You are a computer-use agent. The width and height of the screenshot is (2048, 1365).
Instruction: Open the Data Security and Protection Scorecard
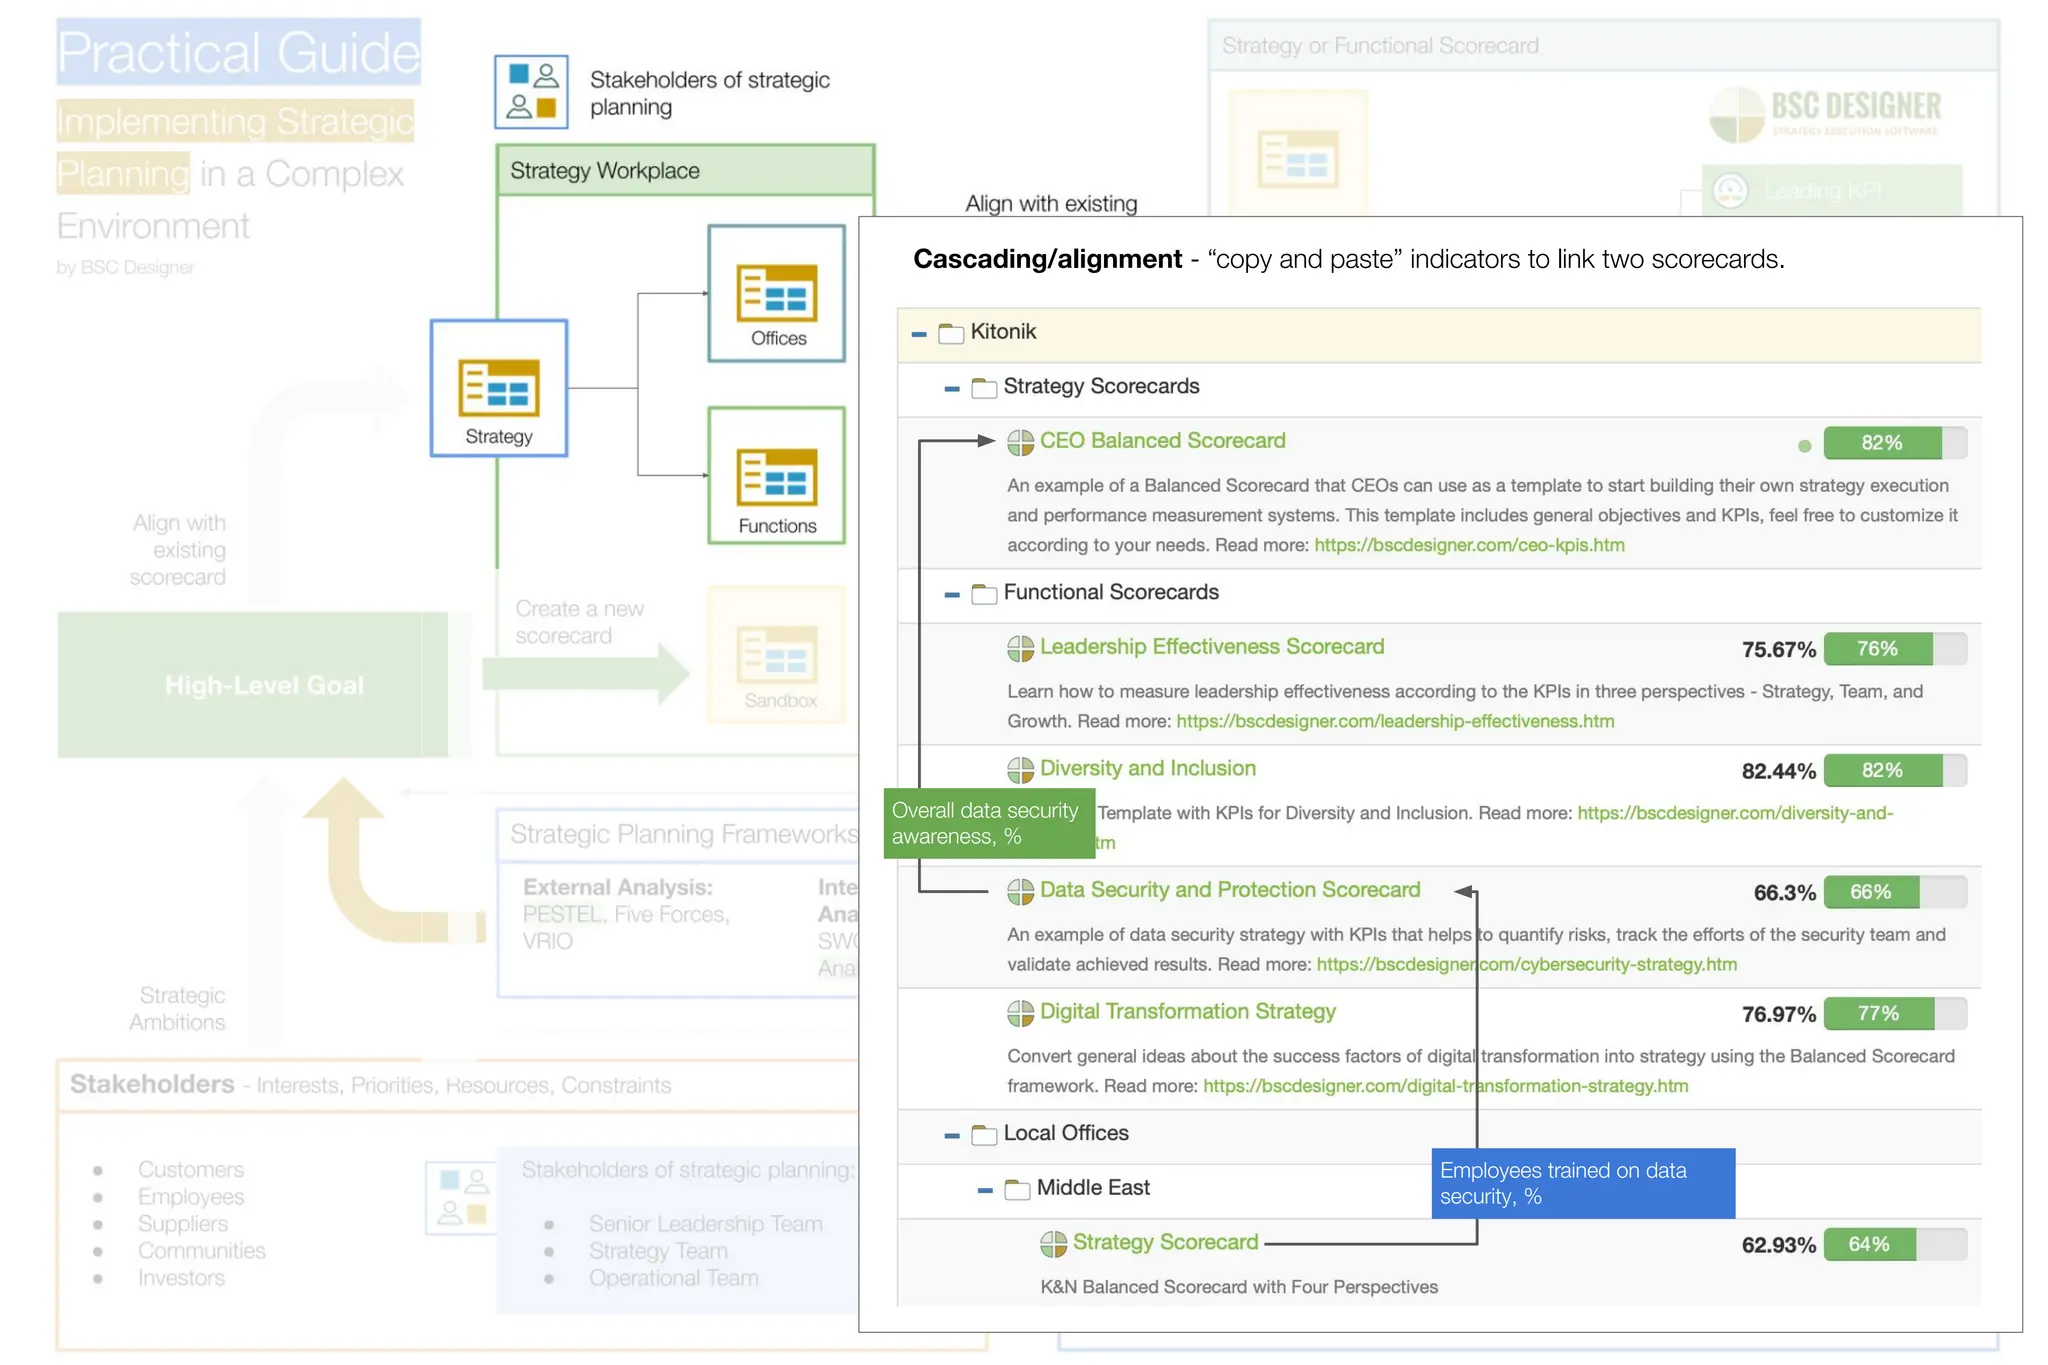(1229, 890)
